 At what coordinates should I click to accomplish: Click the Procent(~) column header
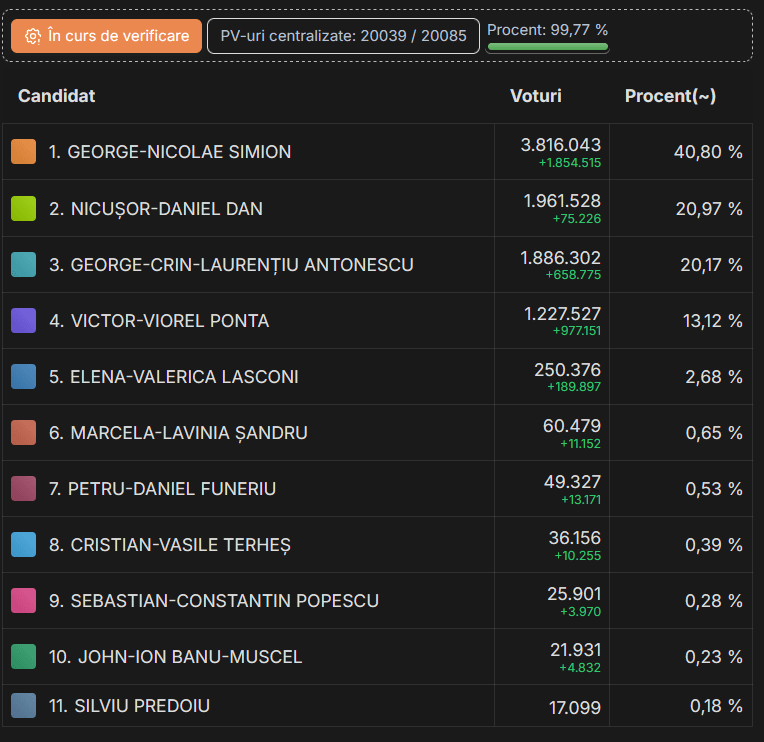tap(670, 96)
